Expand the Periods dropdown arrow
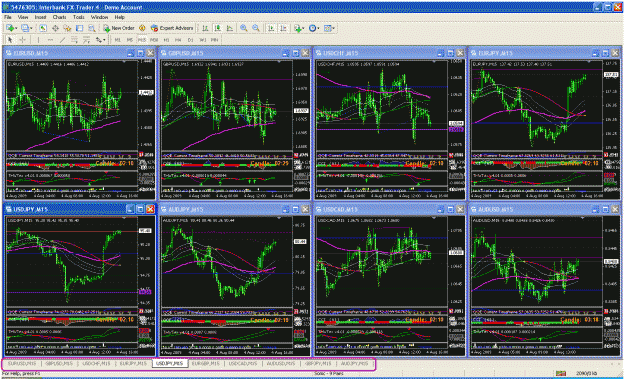625x379 pixels. (318, 28)
